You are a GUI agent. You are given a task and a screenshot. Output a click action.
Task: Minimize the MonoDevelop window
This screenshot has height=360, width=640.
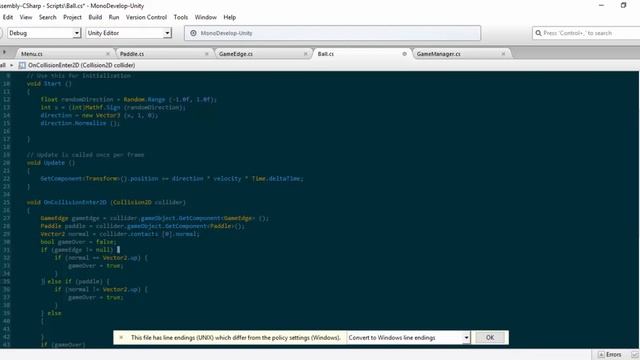click(601, 5)
